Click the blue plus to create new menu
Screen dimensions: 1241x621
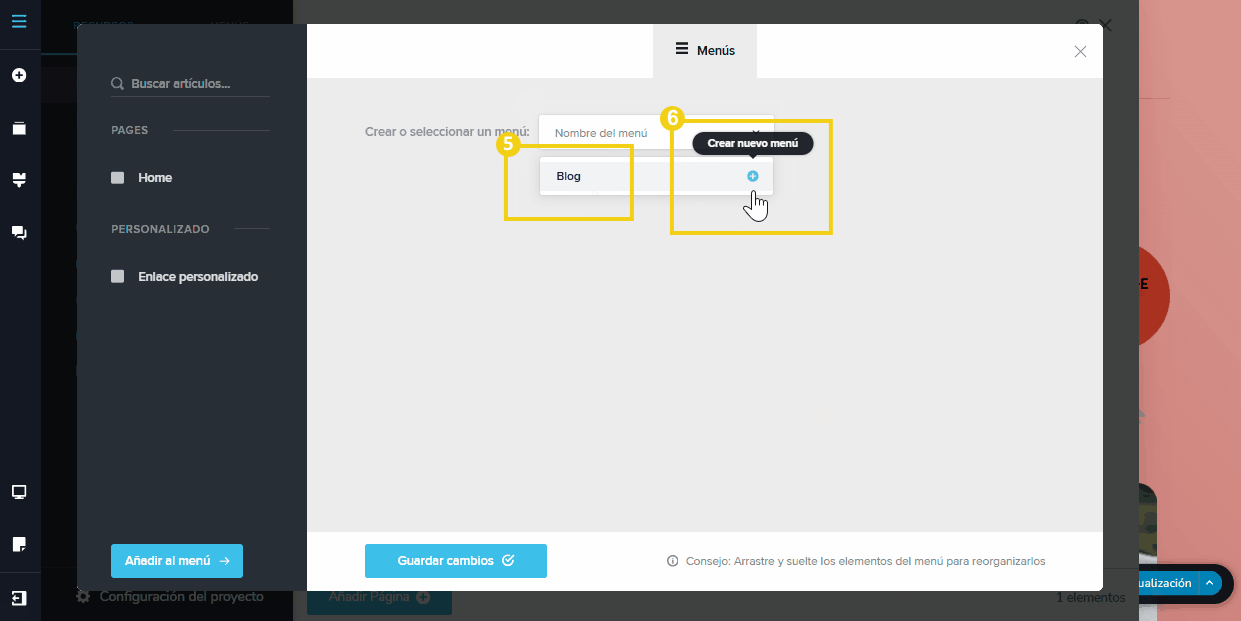(753, 176)
